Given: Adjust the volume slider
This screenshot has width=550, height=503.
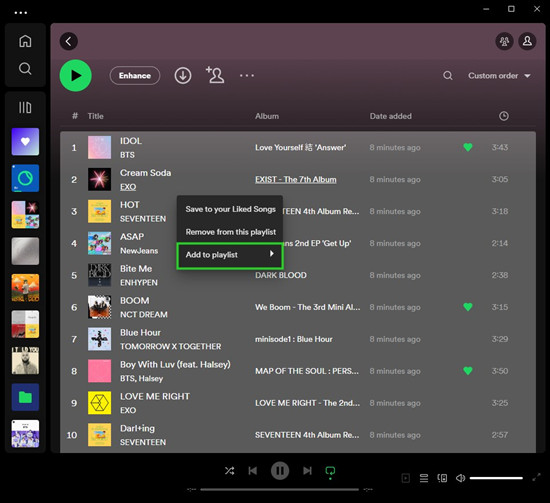Looking at the screenshot, I should click(x=496, y=478).
